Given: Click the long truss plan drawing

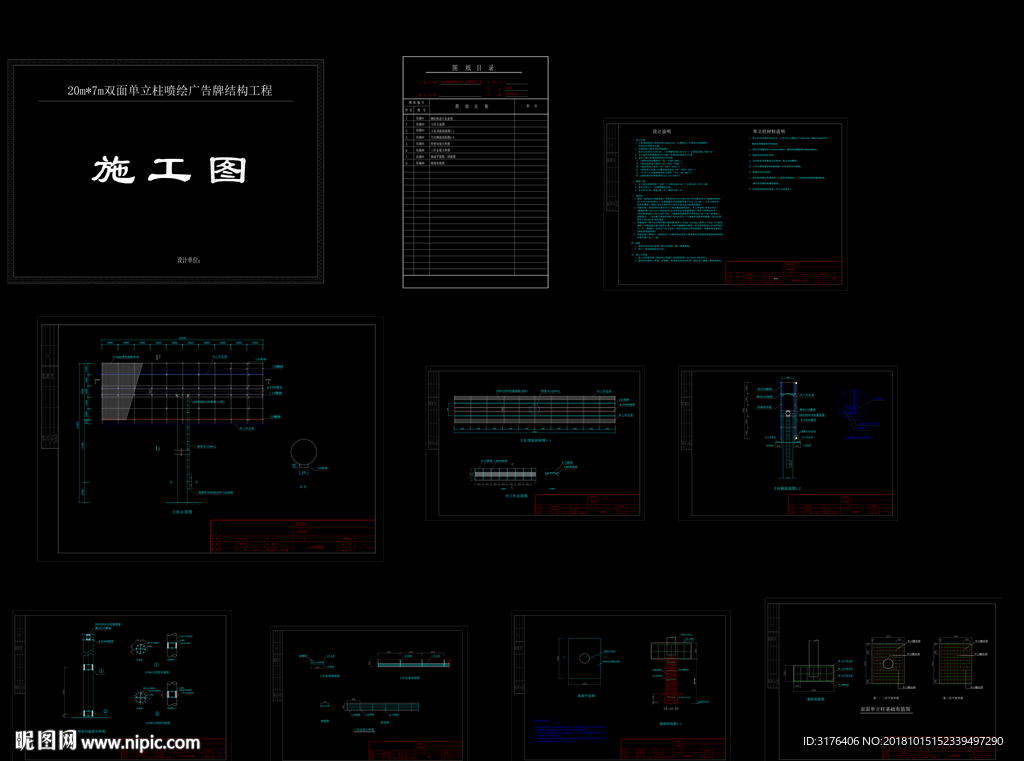Looking at the screenshot, I should (x=534, y=409).
